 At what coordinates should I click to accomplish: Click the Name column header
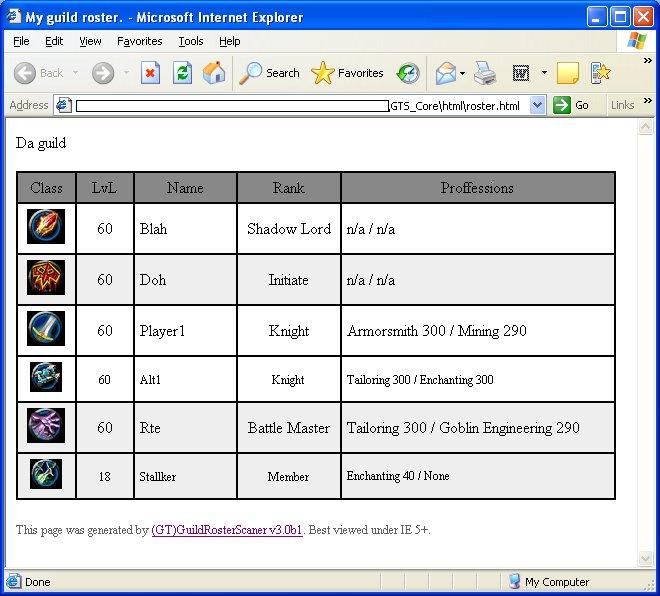pos(185,188)
